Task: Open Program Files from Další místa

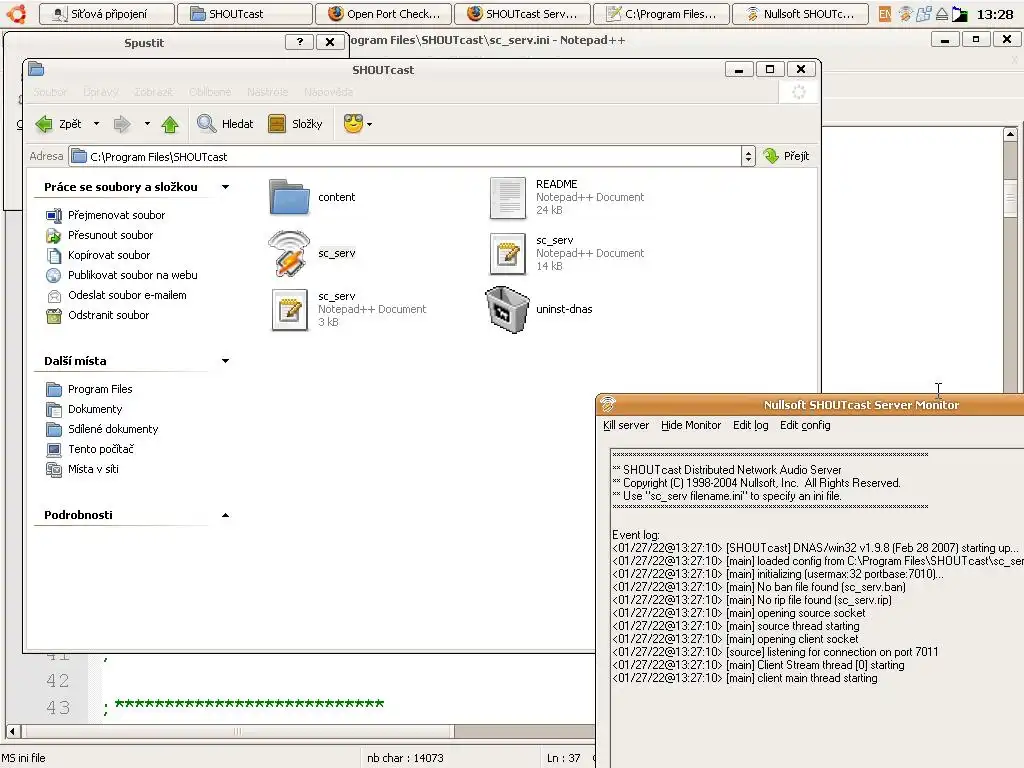Action: click(x=100, y=389)
